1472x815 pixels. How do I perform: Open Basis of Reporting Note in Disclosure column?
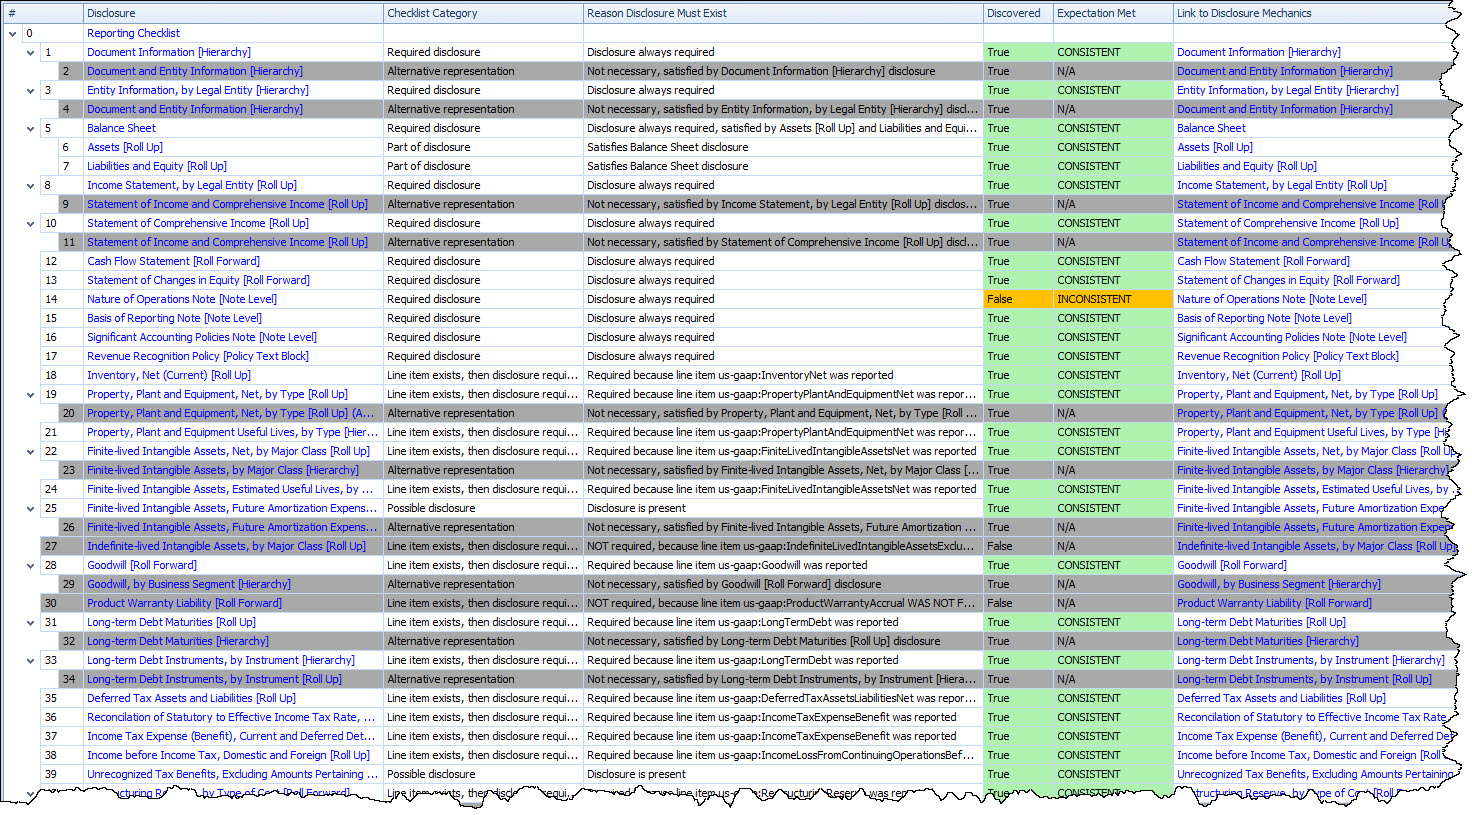click(174, 318)
